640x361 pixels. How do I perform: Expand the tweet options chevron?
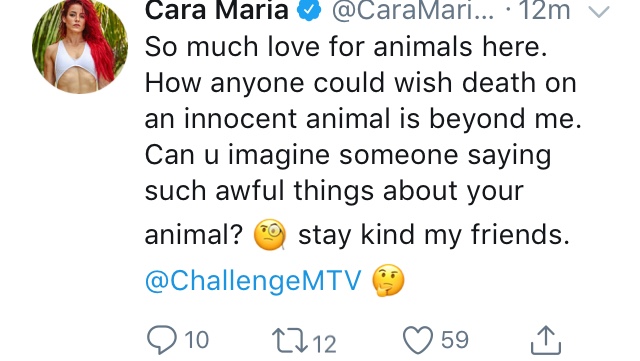pos(599,11)
